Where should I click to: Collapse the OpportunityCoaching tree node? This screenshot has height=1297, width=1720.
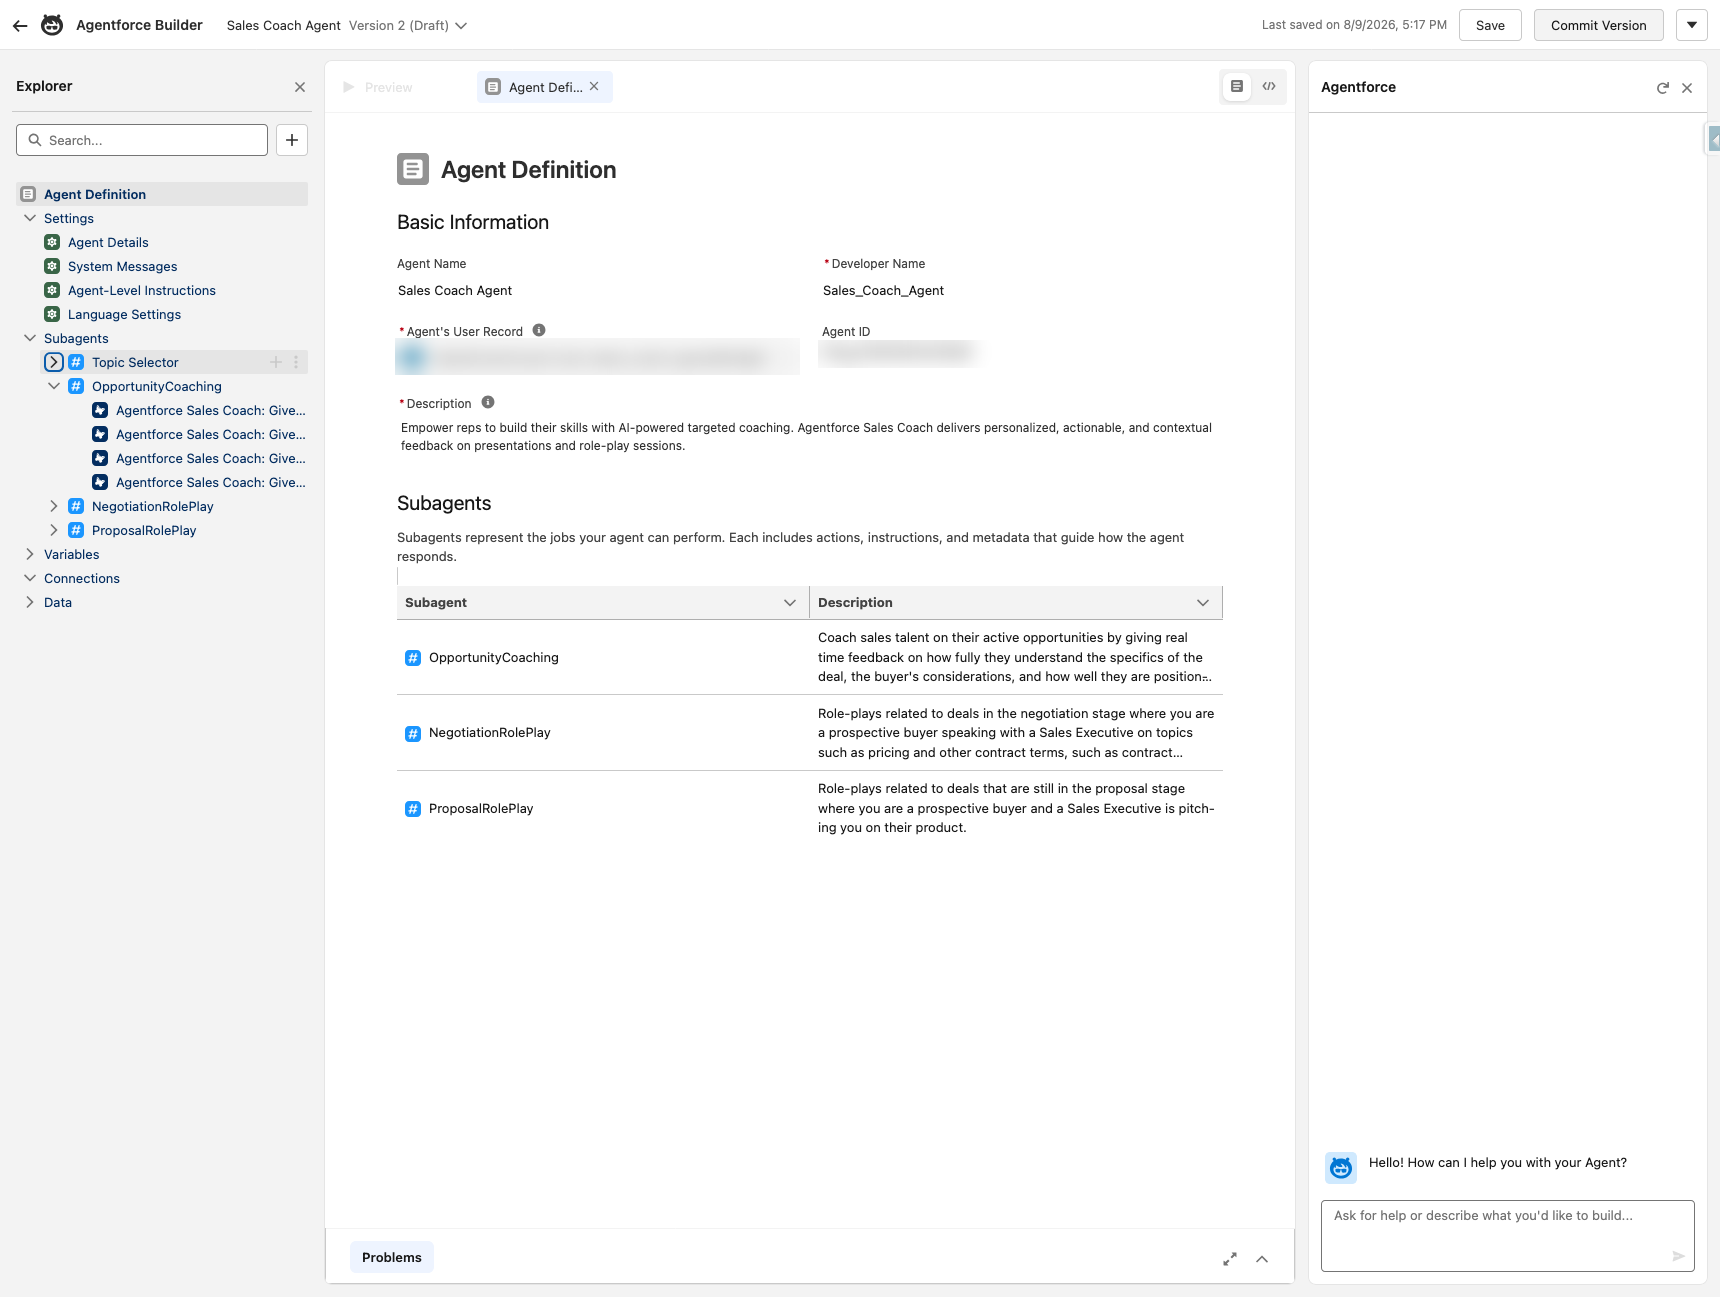(x=54, y=386)
